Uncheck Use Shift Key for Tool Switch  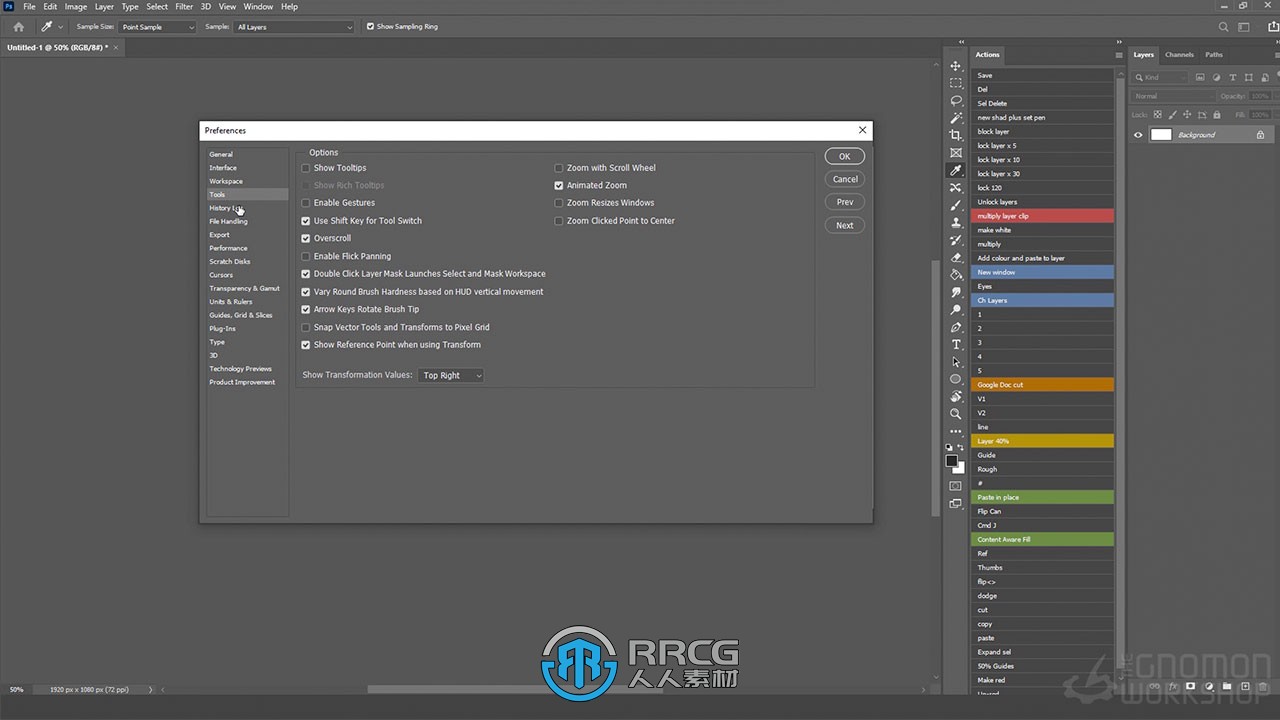pos(306,221)
